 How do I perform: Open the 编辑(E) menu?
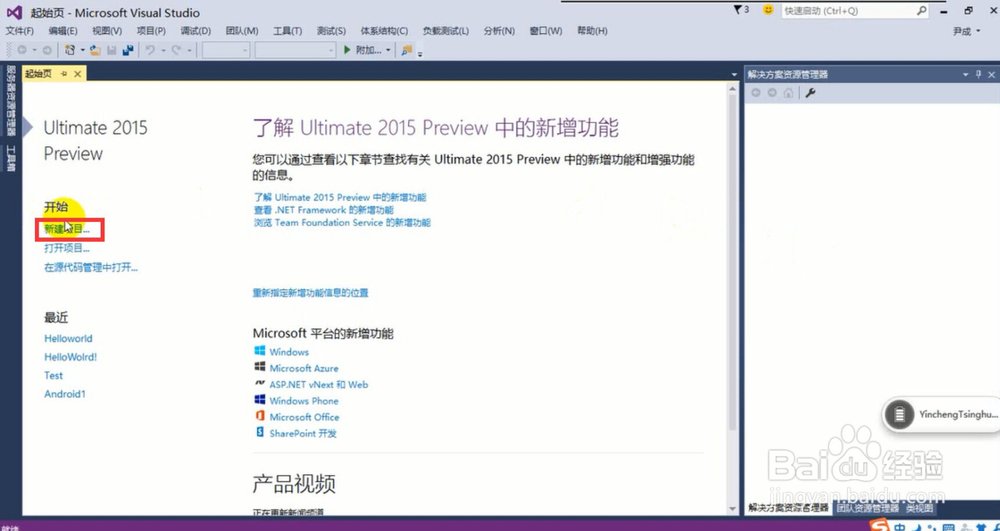click(62, 31)
